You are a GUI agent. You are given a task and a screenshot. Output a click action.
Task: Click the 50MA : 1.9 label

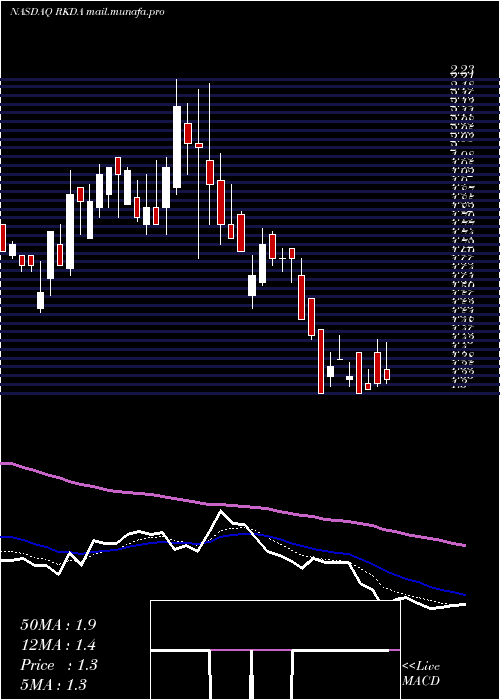click(58, 625)
